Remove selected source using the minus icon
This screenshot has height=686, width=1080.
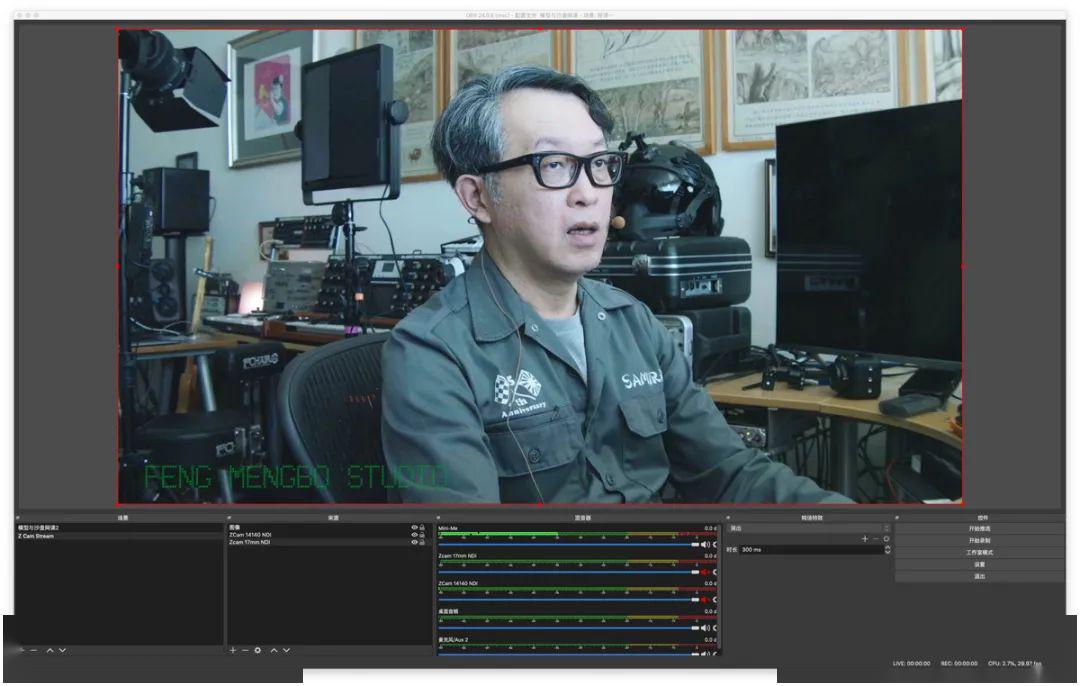(245, 651)
